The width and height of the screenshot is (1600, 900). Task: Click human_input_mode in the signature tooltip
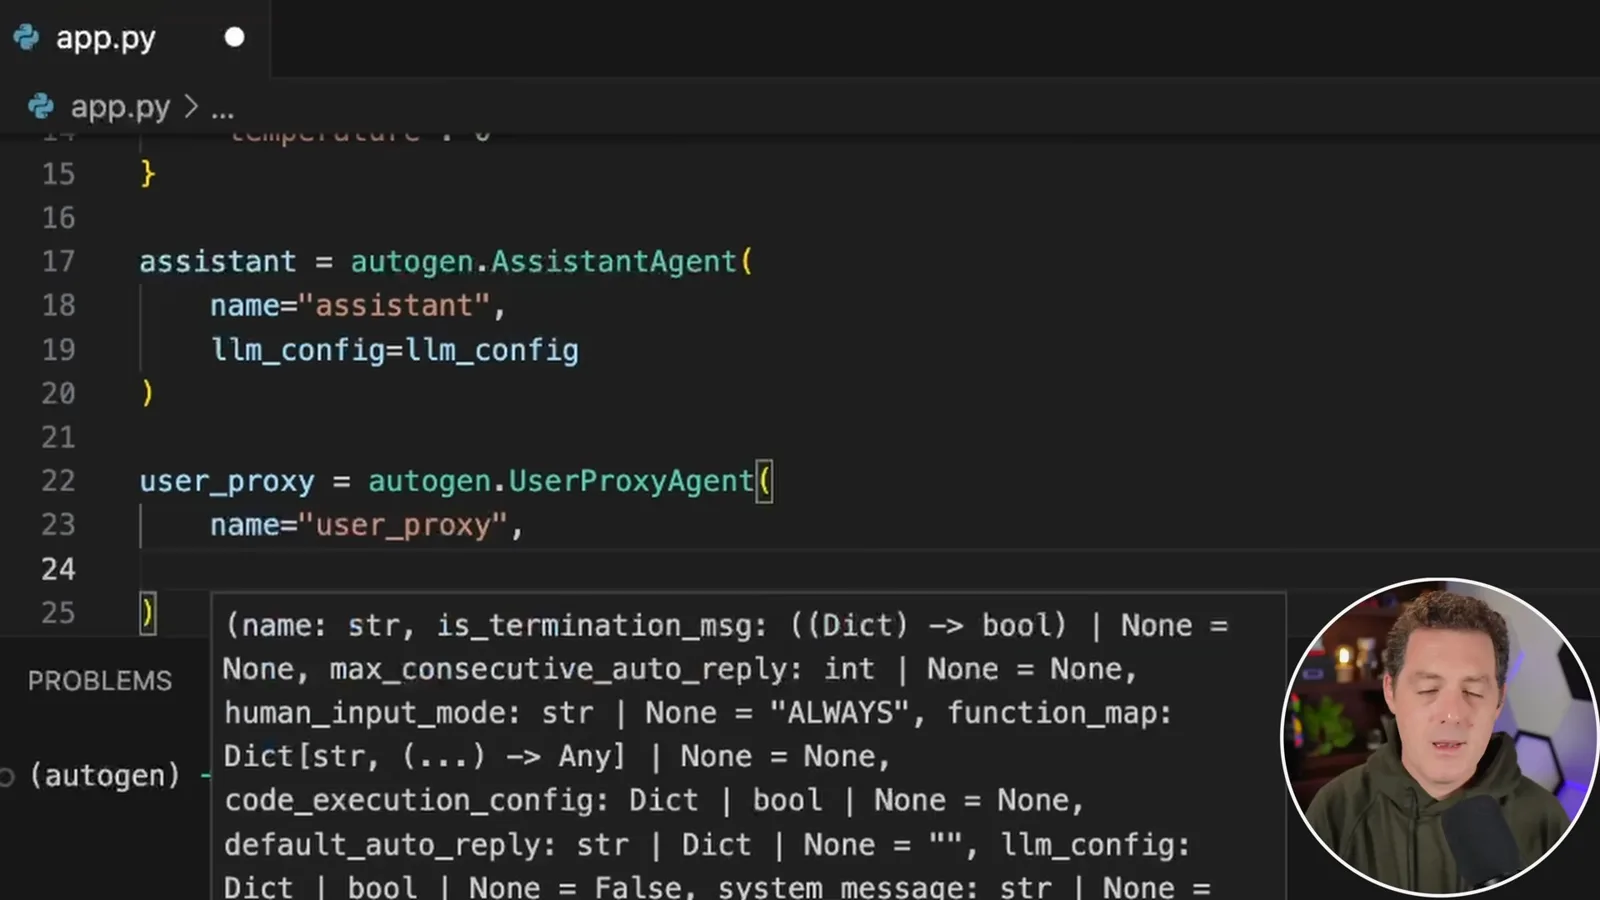[364, 713]
